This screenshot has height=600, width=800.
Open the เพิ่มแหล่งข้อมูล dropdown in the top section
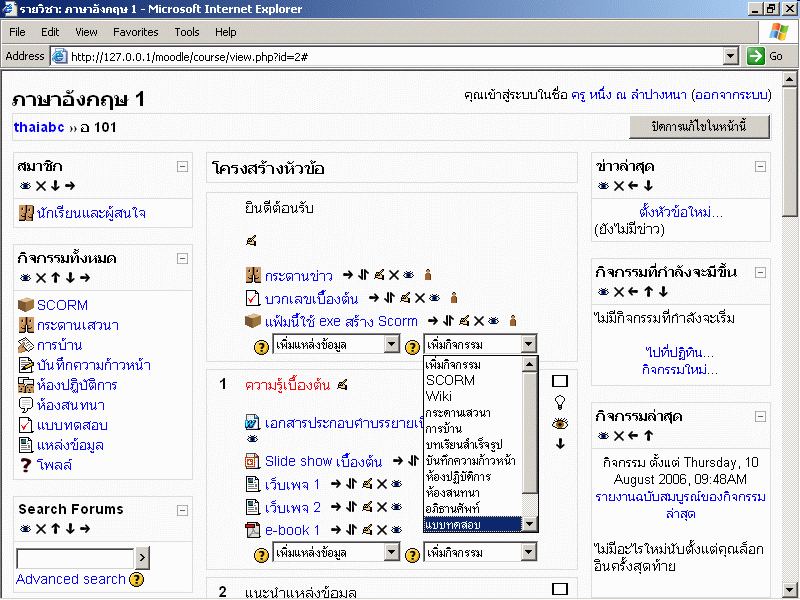pos(335,345)
